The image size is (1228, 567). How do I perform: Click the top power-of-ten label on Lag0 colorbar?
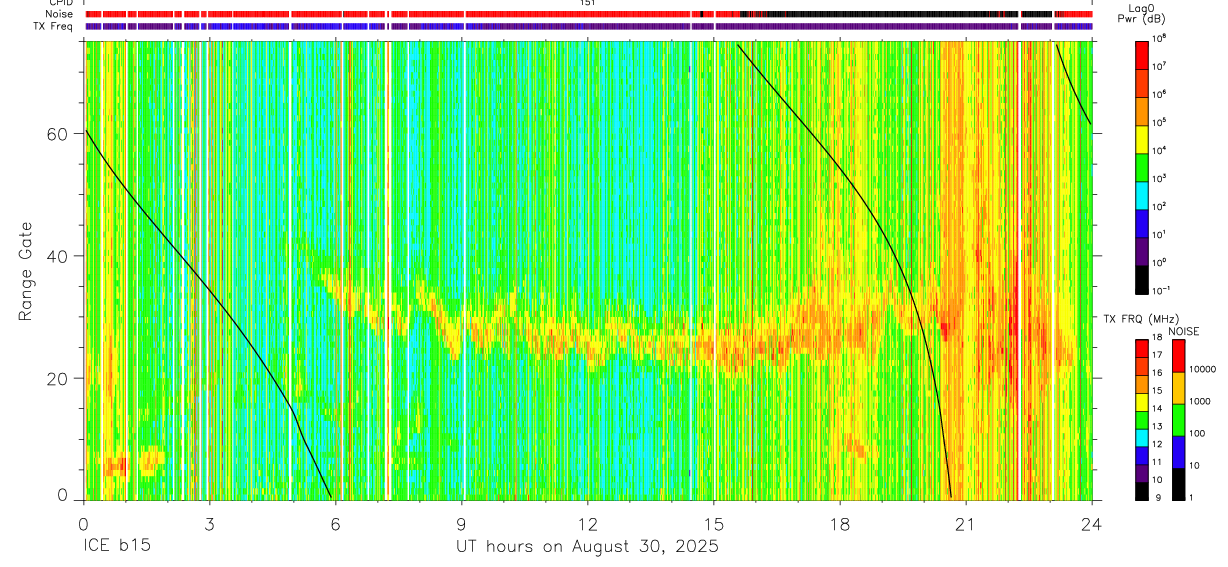click(x=1162, y=39)
